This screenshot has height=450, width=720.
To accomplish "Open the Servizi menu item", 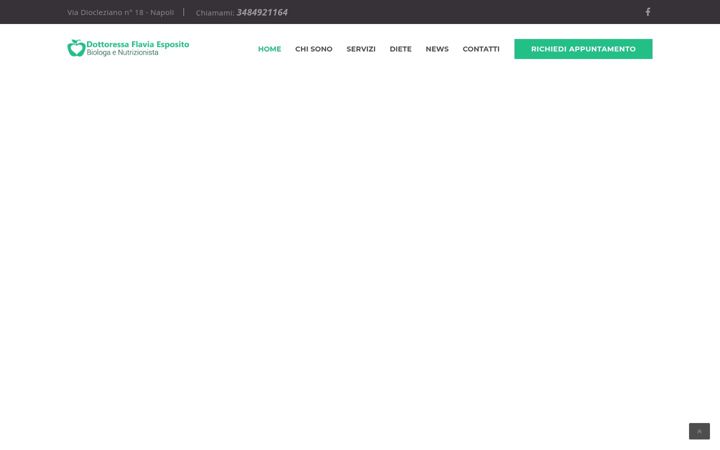I will [x=361, y=49].
